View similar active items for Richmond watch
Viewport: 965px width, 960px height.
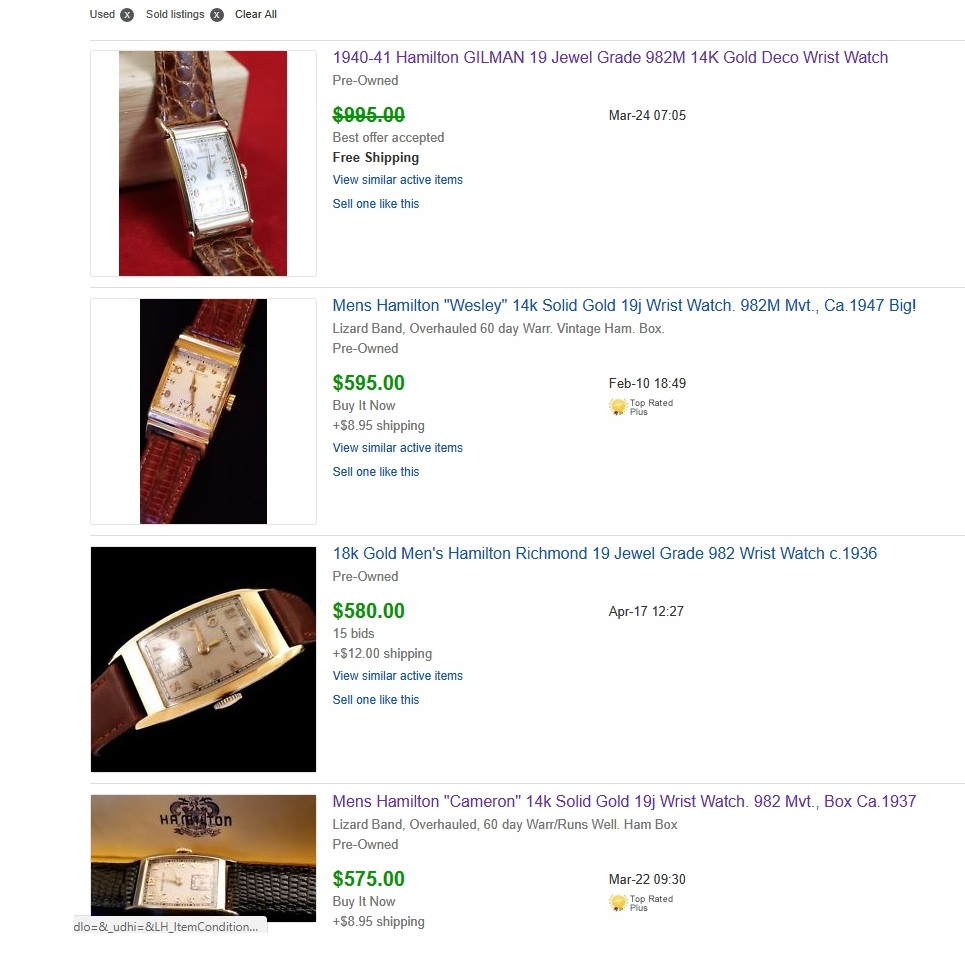397,676
